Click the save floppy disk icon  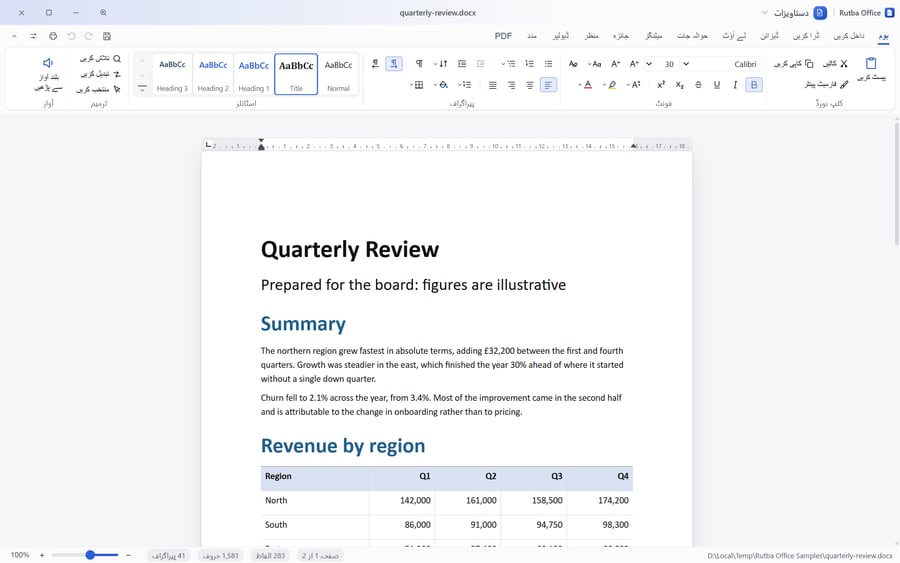[107, 36]
